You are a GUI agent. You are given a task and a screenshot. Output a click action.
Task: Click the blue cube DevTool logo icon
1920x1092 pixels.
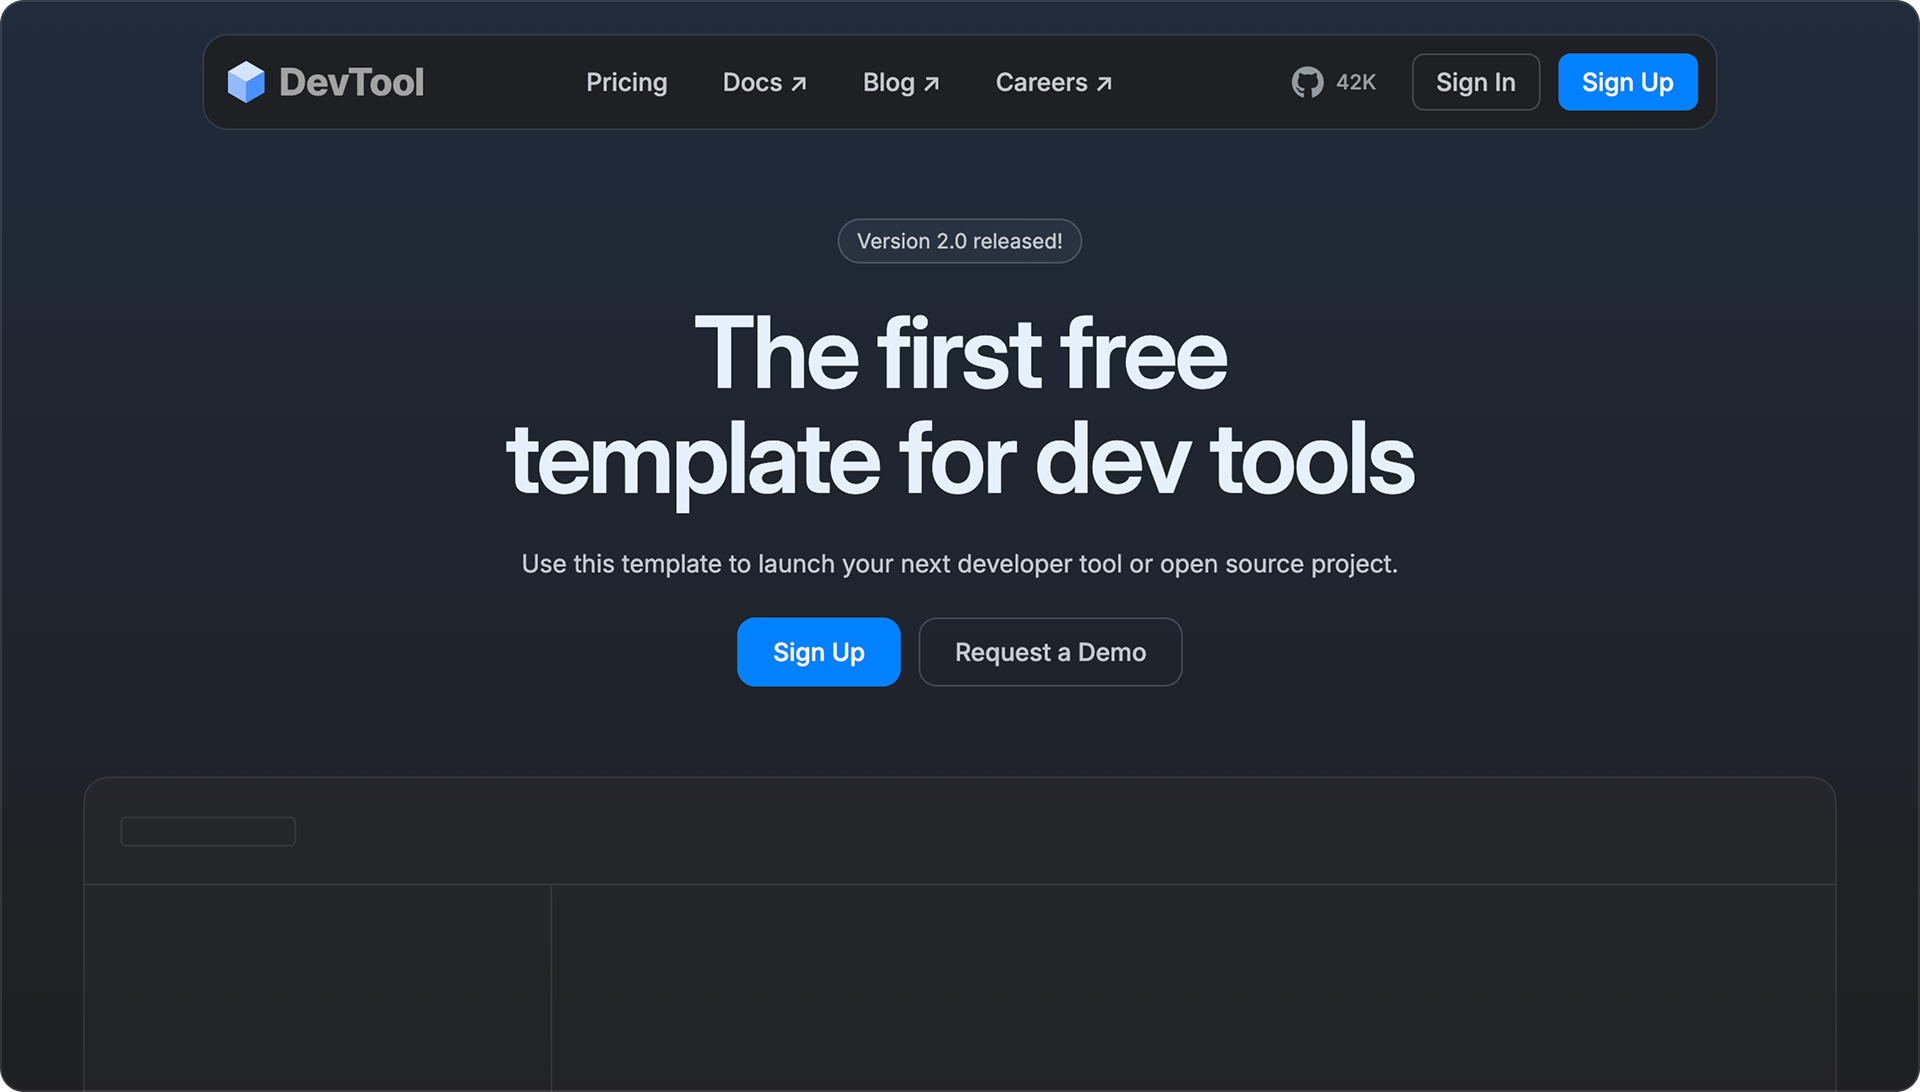[246, 82]
